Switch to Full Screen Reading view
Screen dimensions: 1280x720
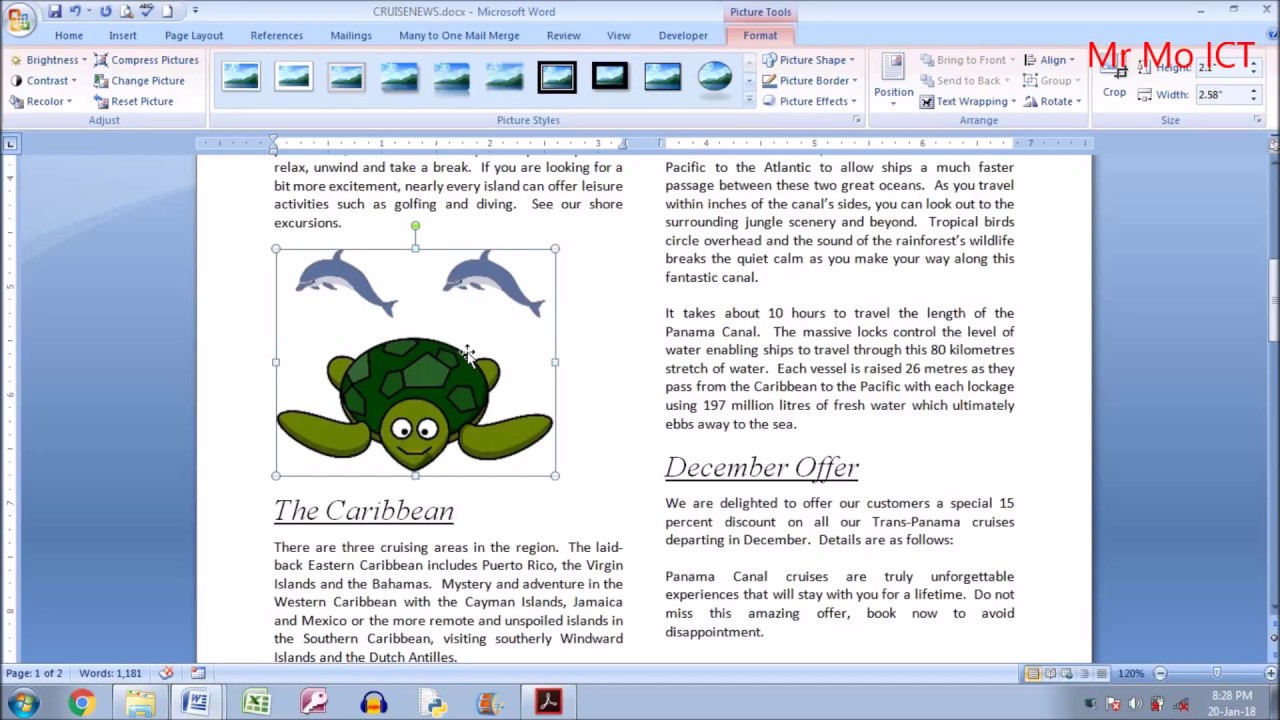[x=1050, y=674]
